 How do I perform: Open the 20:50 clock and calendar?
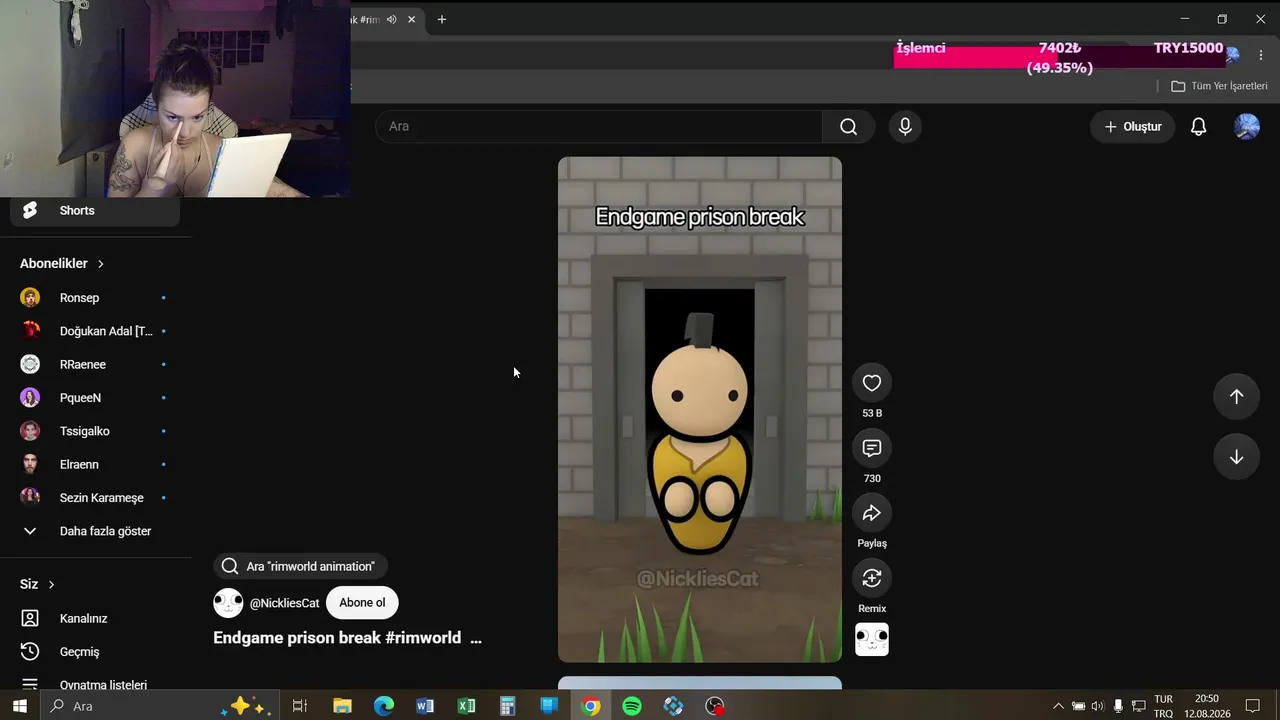coord(1206,706)
